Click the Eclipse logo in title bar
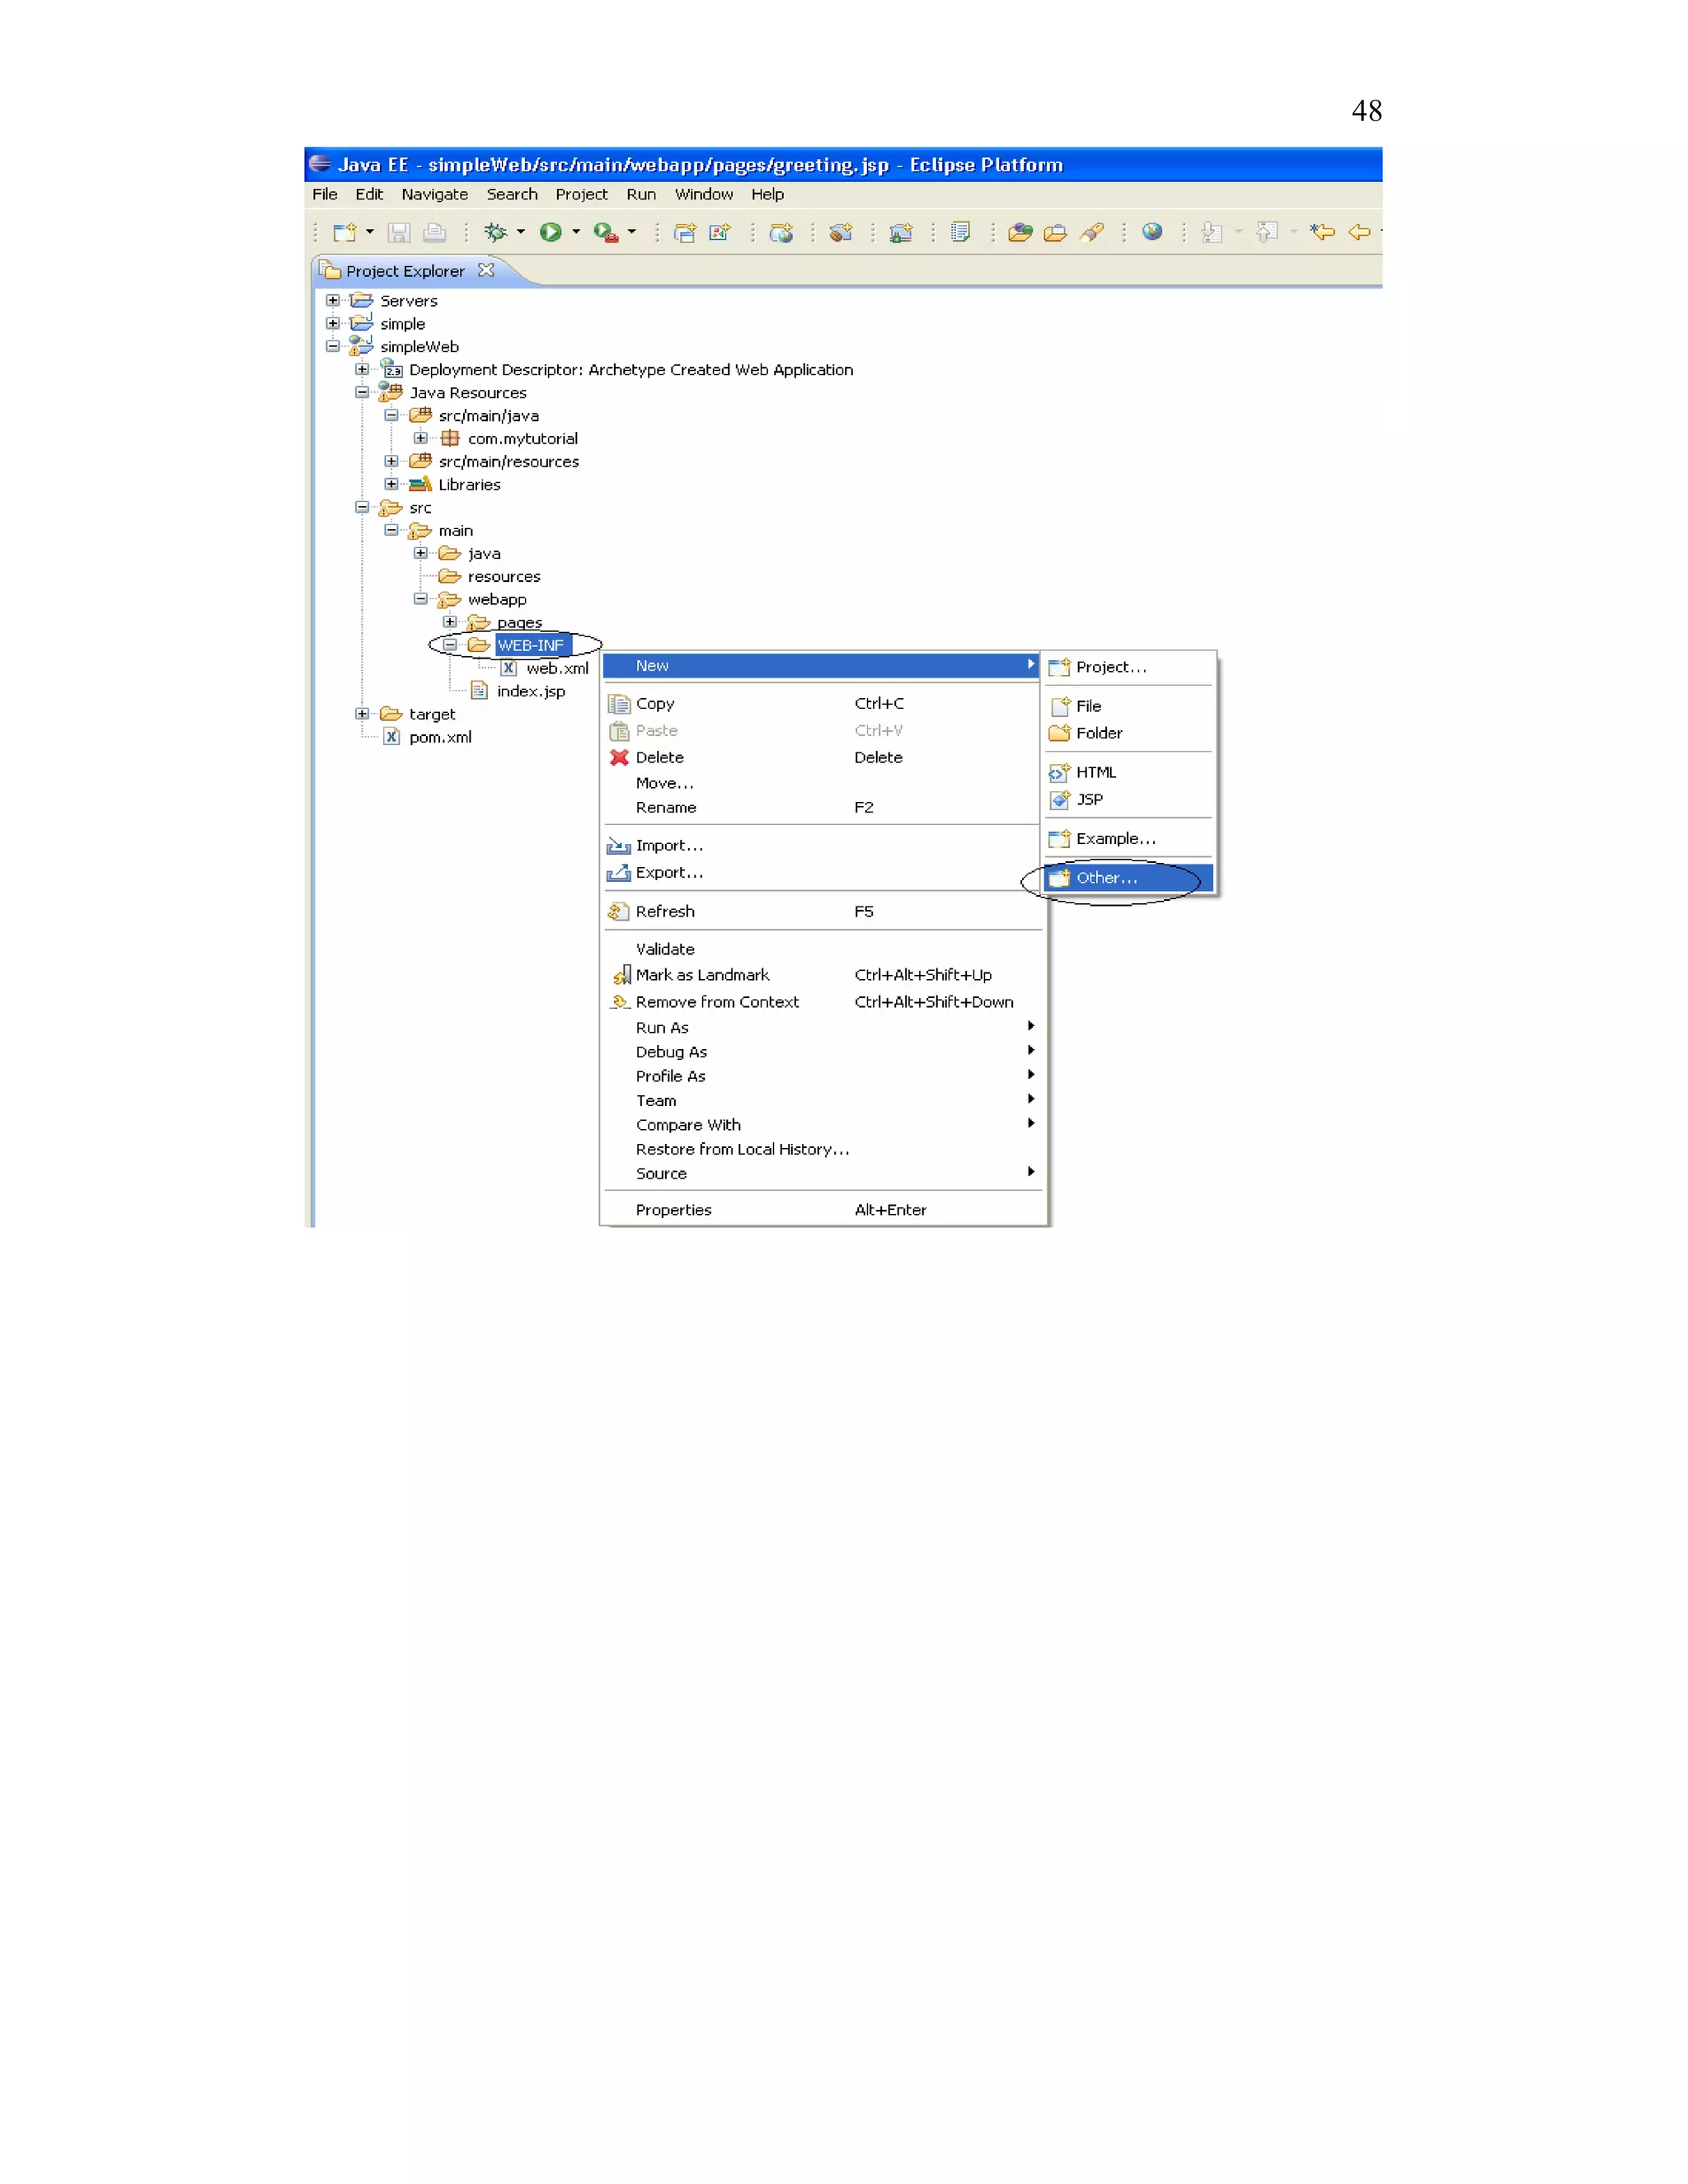This screenshot has width=1688, height=2184. (x=320, y=163)
